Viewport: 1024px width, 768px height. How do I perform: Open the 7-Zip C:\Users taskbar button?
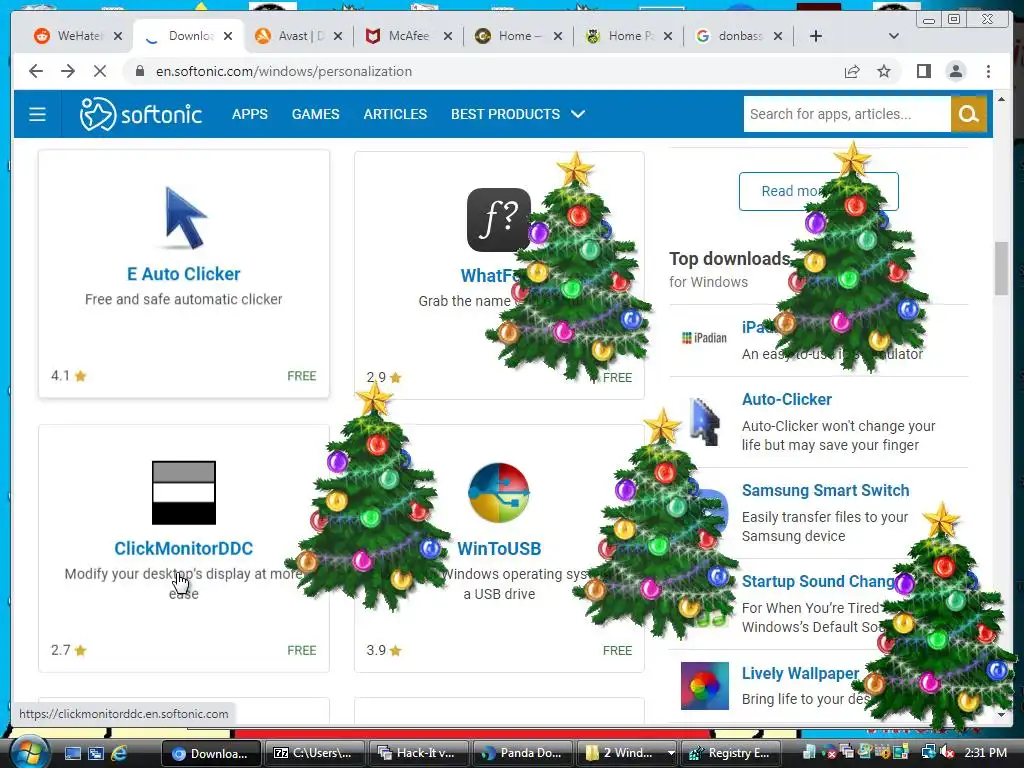tap(315, 753)
